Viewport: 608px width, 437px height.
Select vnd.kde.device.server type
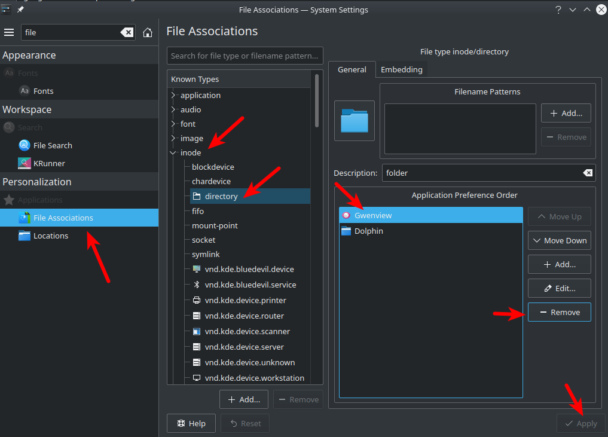pos(244,347)
